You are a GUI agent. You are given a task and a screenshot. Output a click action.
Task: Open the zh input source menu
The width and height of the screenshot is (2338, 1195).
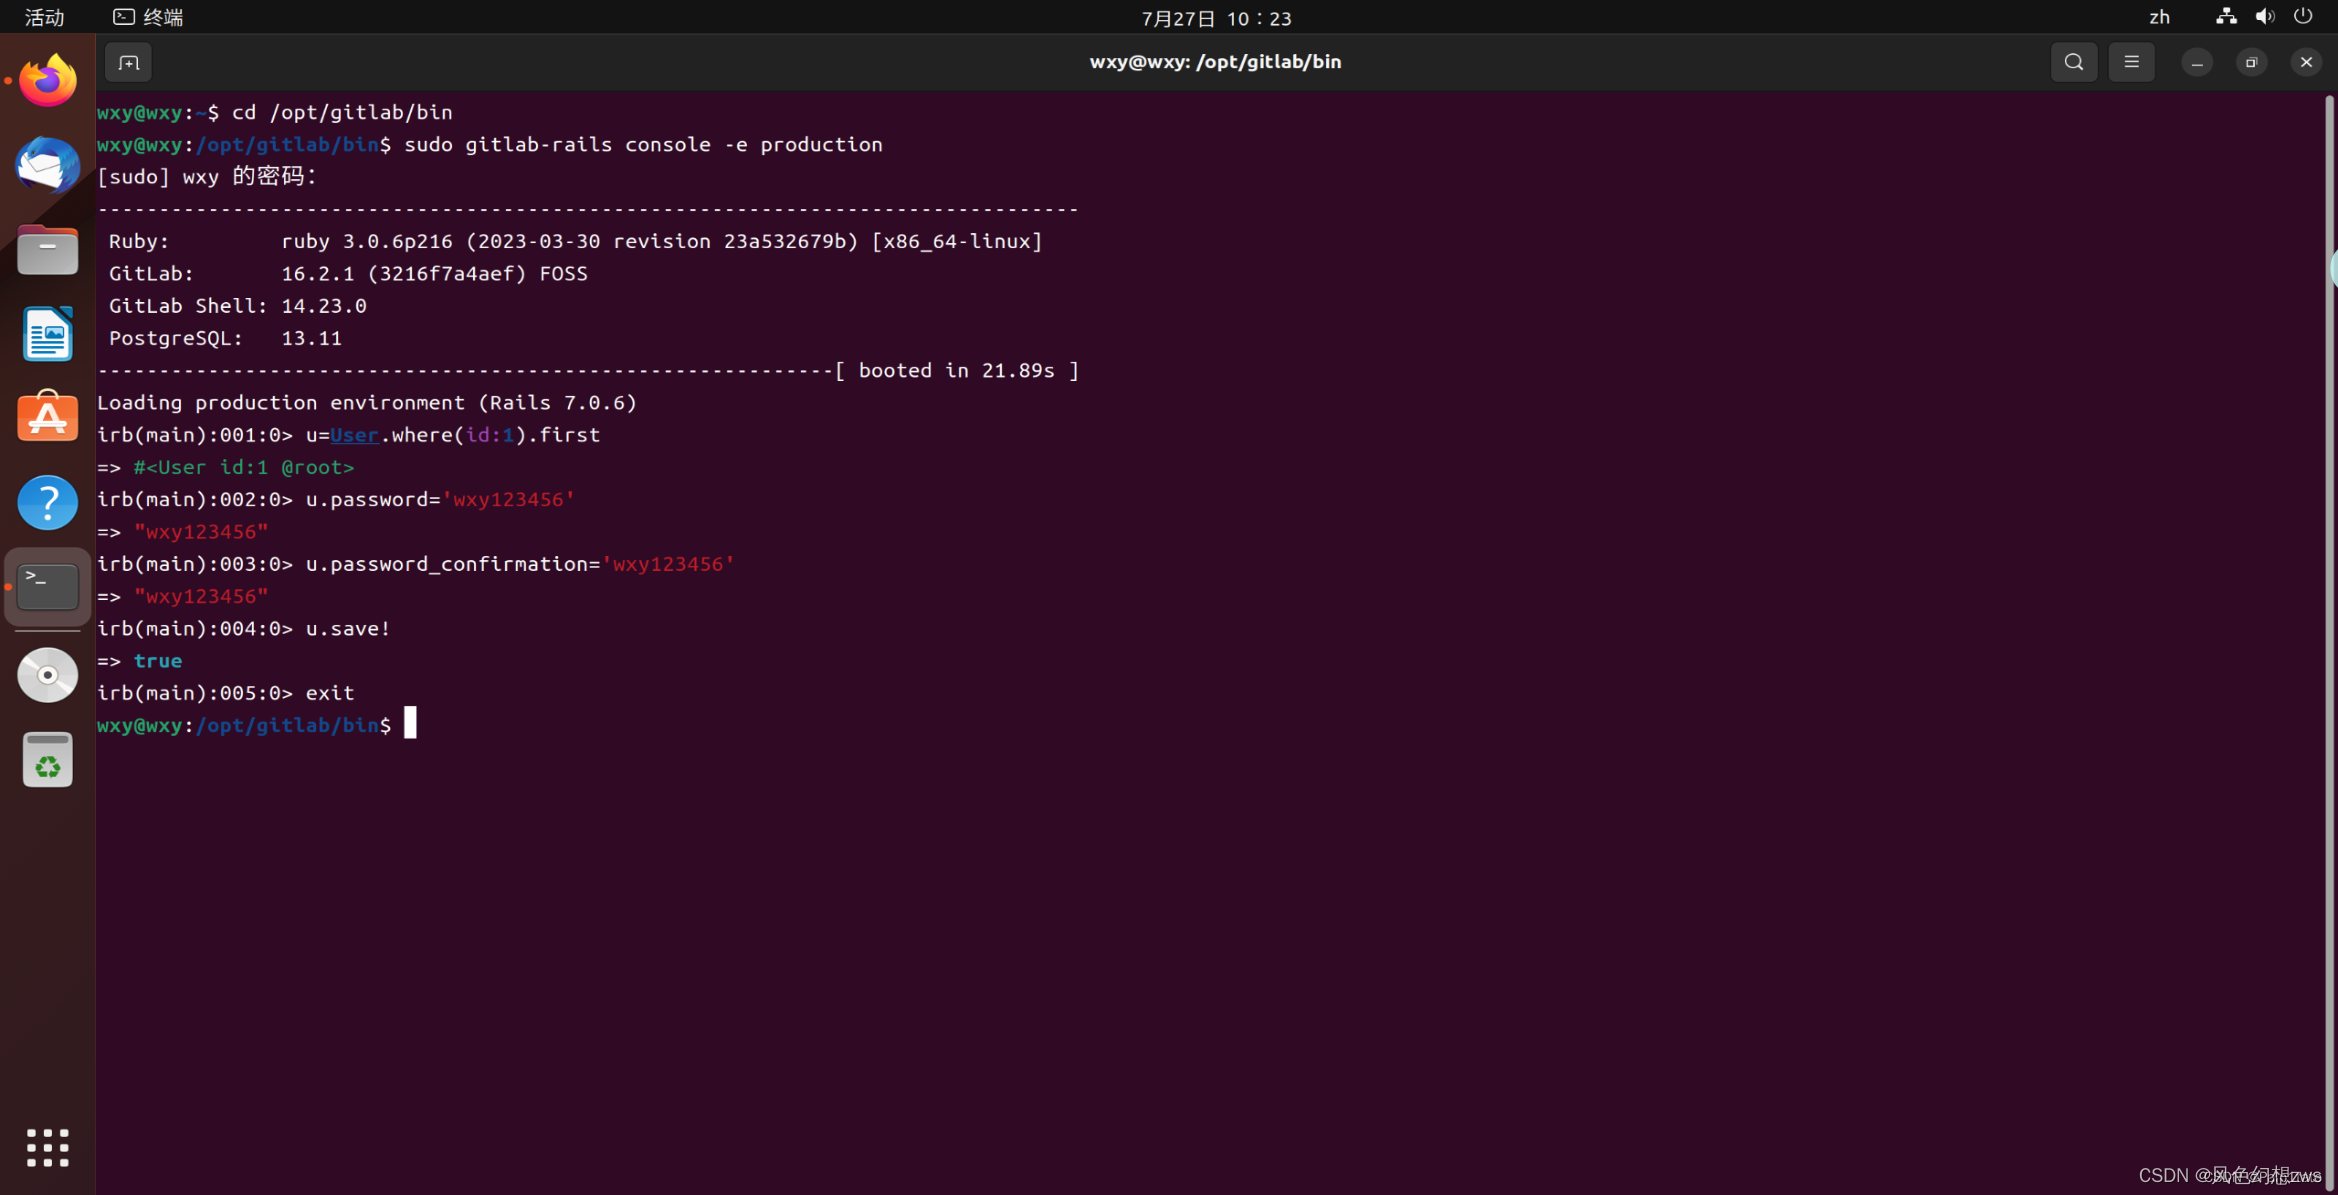[2160, 16]
